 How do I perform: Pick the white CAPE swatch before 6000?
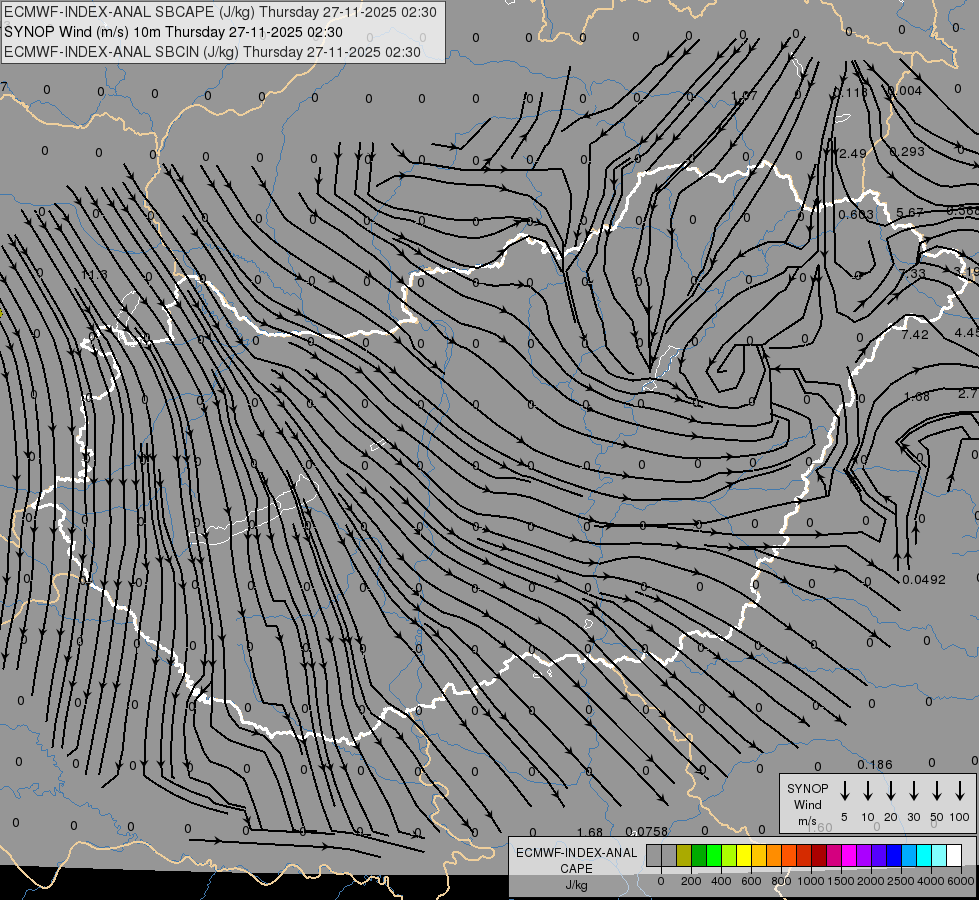[x=954, y=855]
